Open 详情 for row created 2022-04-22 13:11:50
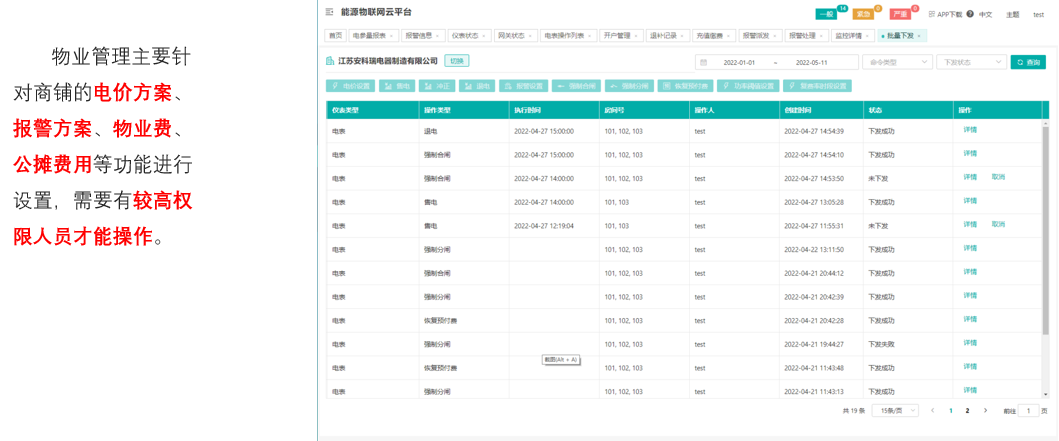 click(970, 248)
